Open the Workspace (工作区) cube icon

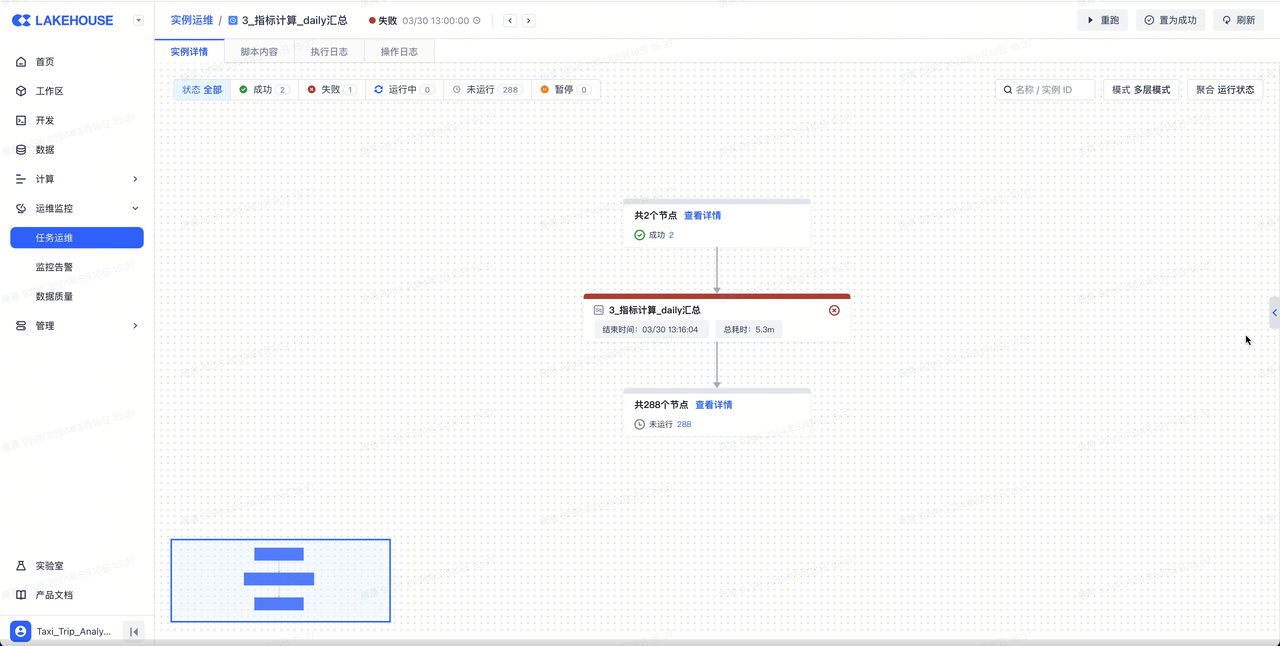[x=21, y=91]
